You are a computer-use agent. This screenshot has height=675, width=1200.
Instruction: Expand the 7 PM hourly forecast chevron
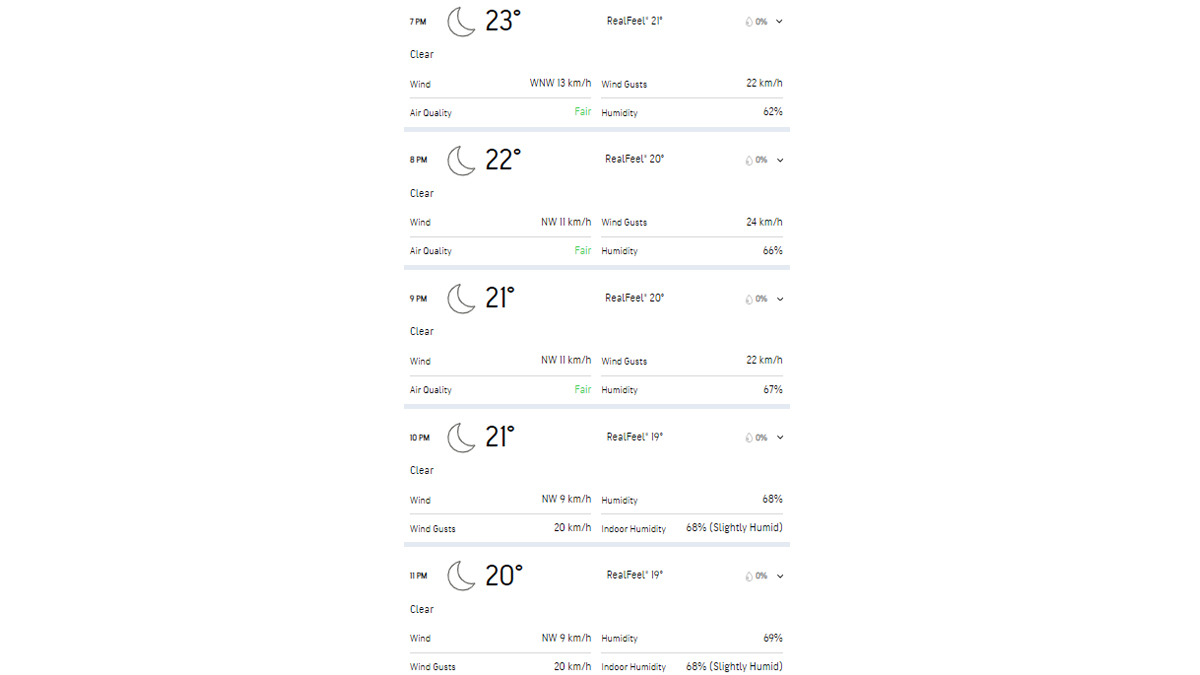[779, 21]
